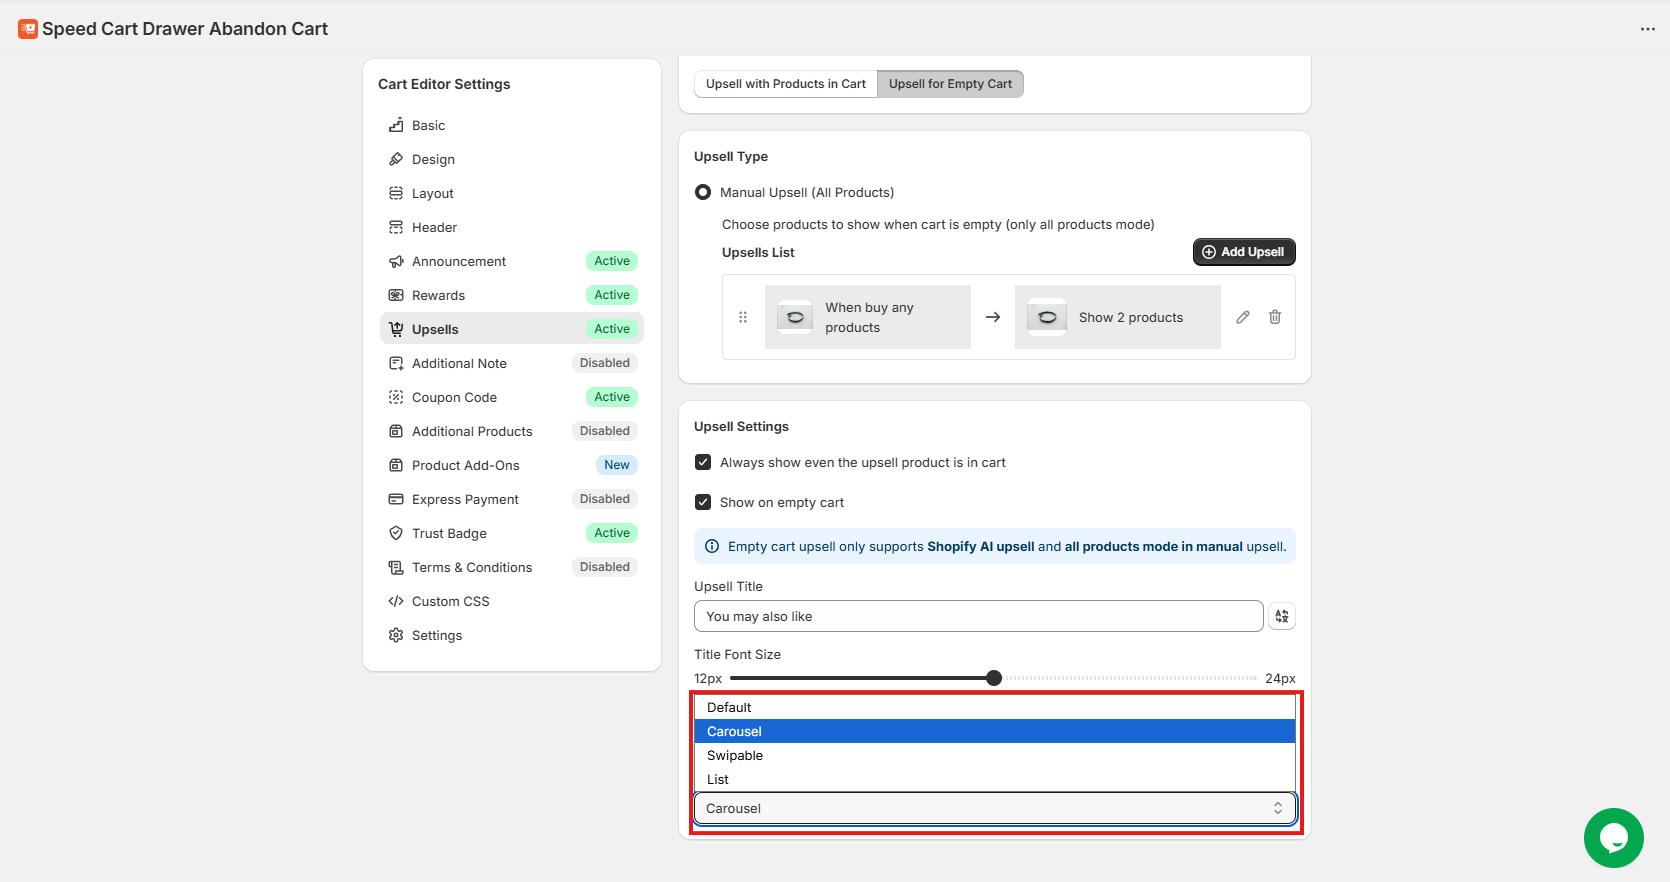Pick the Default option in the dropdown
The height and width of the screenshot is (882, 1670).
click(x=729, y=707)
